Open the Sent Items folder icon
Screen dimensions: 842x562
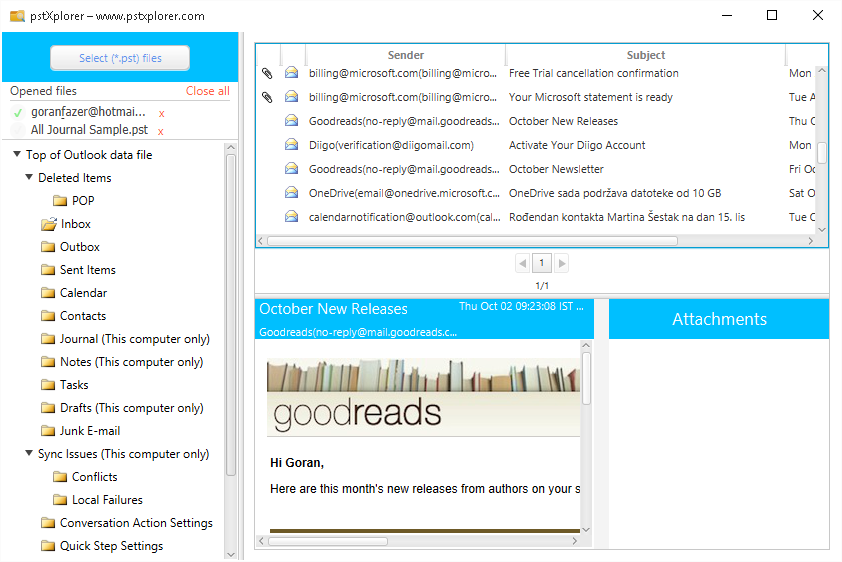tap(48, 270)
